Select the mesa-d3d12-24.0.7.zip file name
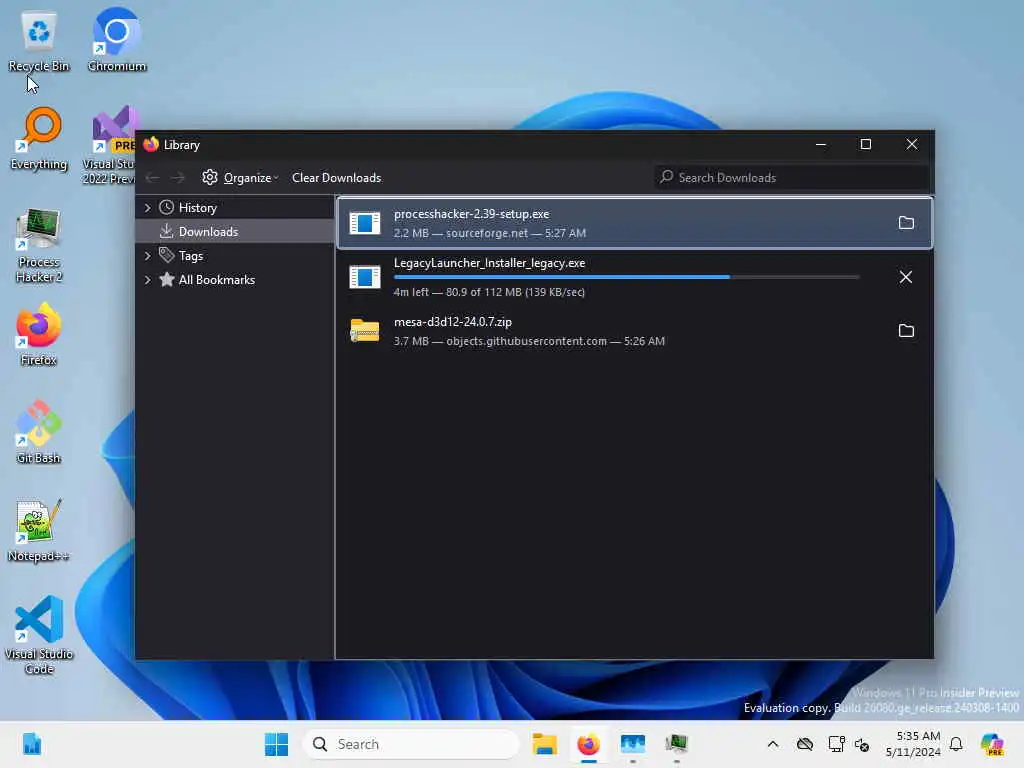1024x768 pixels. 453,322
